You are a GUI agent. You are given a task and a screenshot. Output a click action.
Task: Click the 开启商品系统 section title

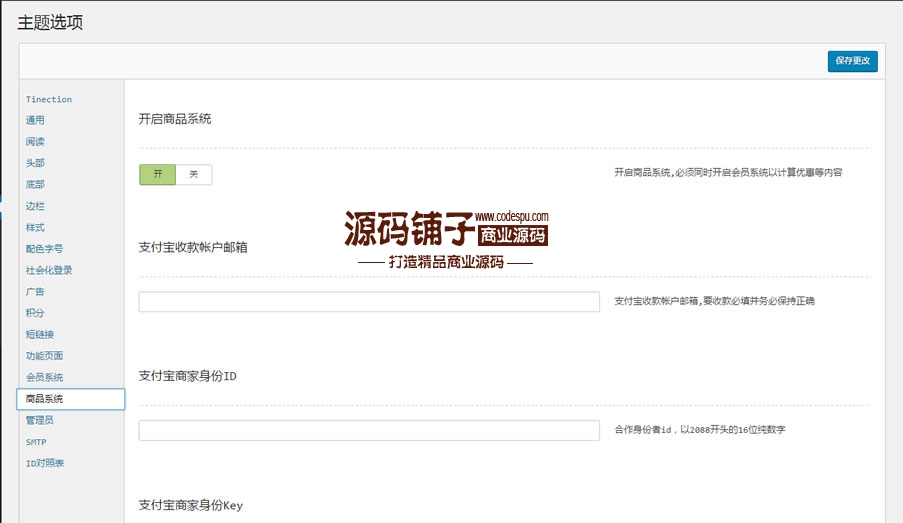[x=175, y=119]
